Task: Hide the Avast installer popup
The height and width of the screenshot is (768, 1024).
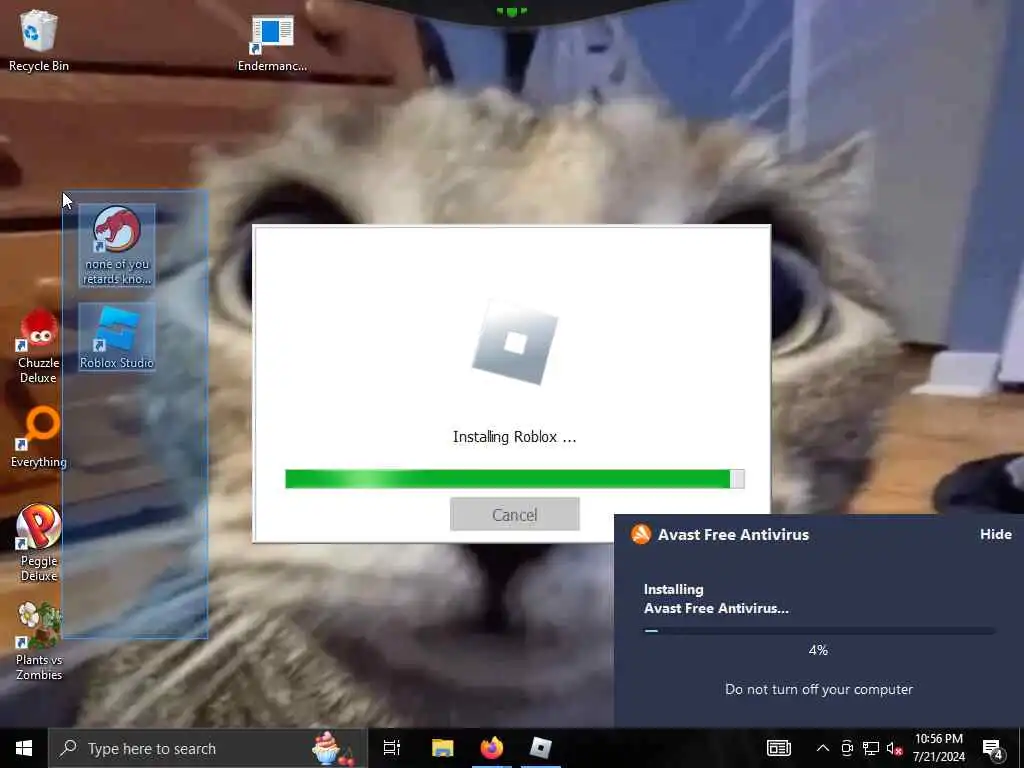Action: coord(995,534)
